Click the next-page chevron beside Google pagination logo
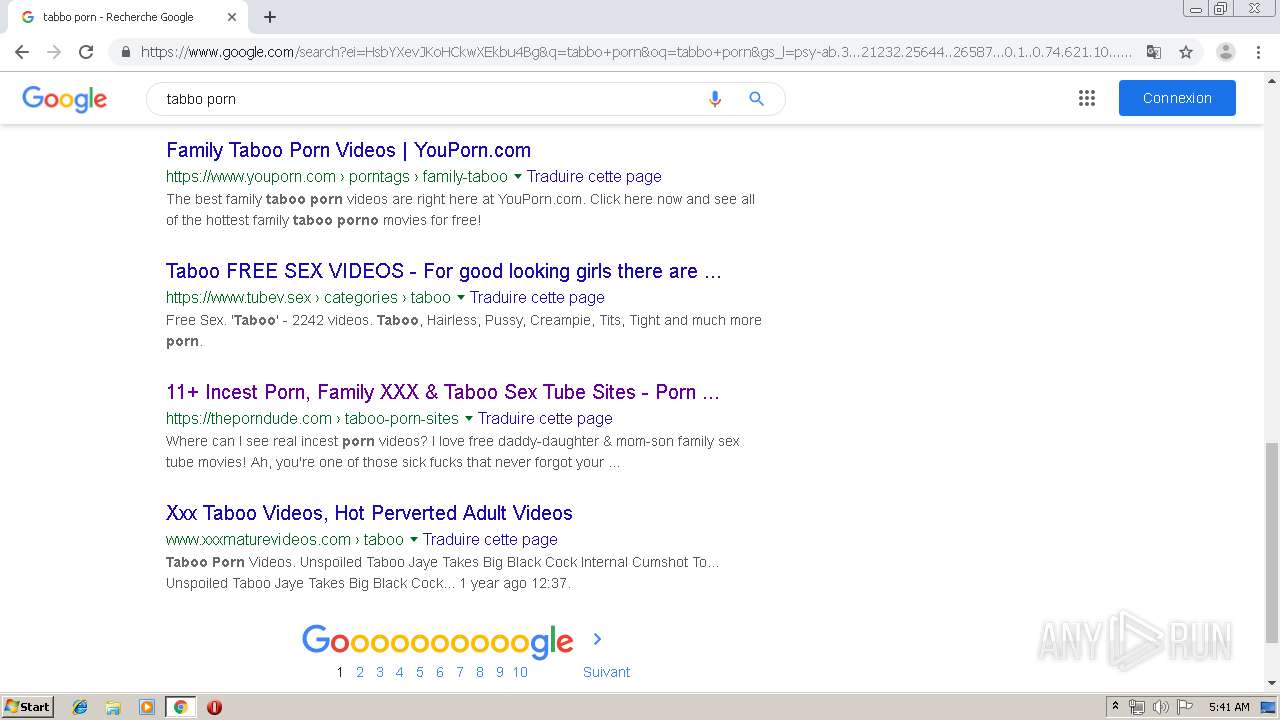This screenshot has width=1280, height=720. [x=597, y=639]
